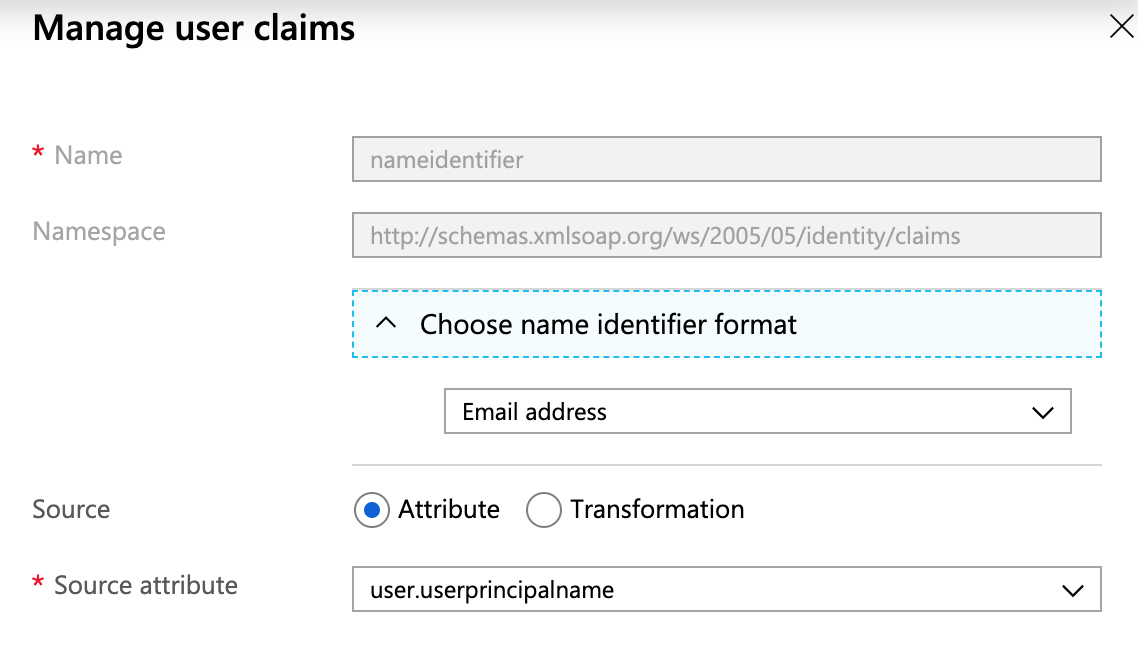
Task: Select the Attribute radio button
Action: [x=372, y=510]
